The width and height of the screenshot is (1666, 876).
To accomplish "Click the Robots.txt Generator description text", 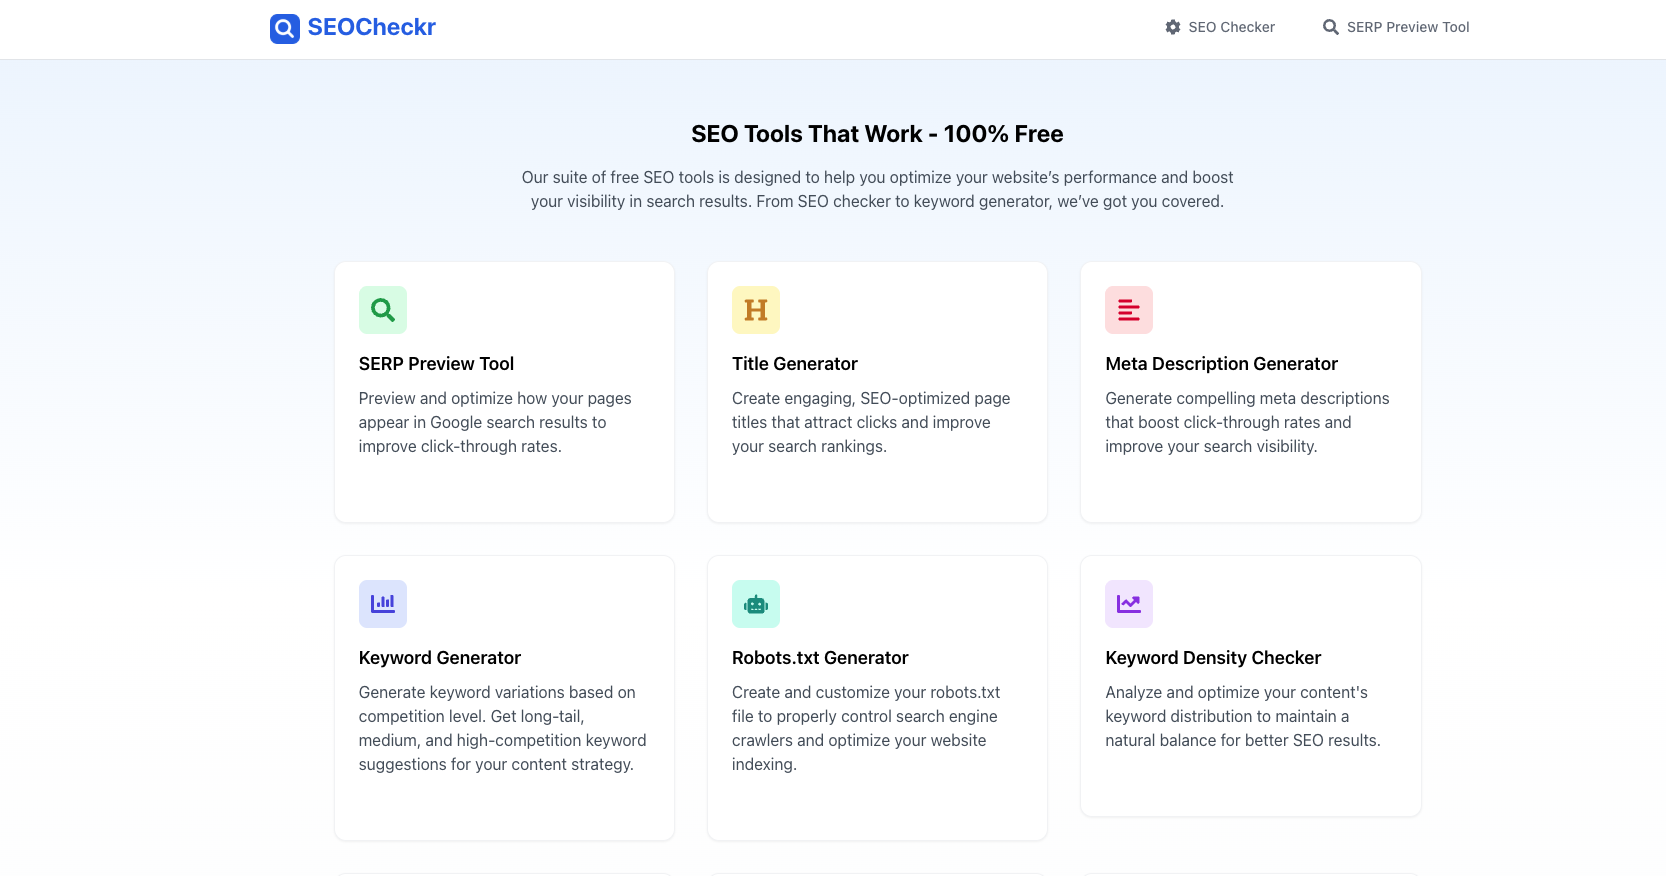I will click(866, 728).
